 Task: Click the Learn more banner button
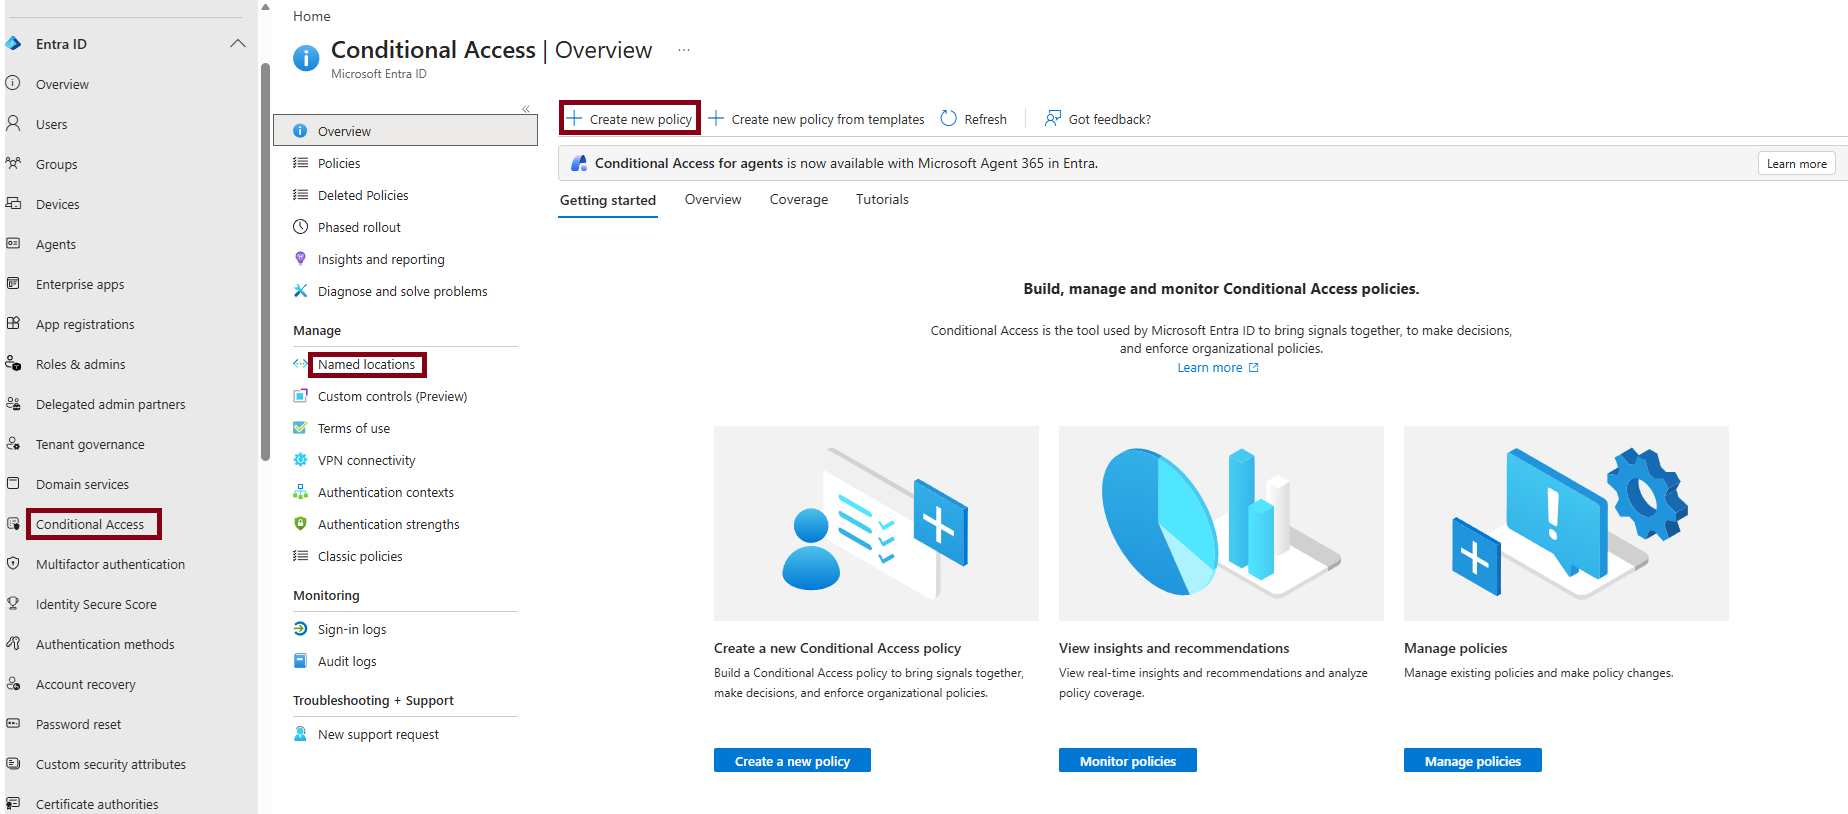(1796, 163)
